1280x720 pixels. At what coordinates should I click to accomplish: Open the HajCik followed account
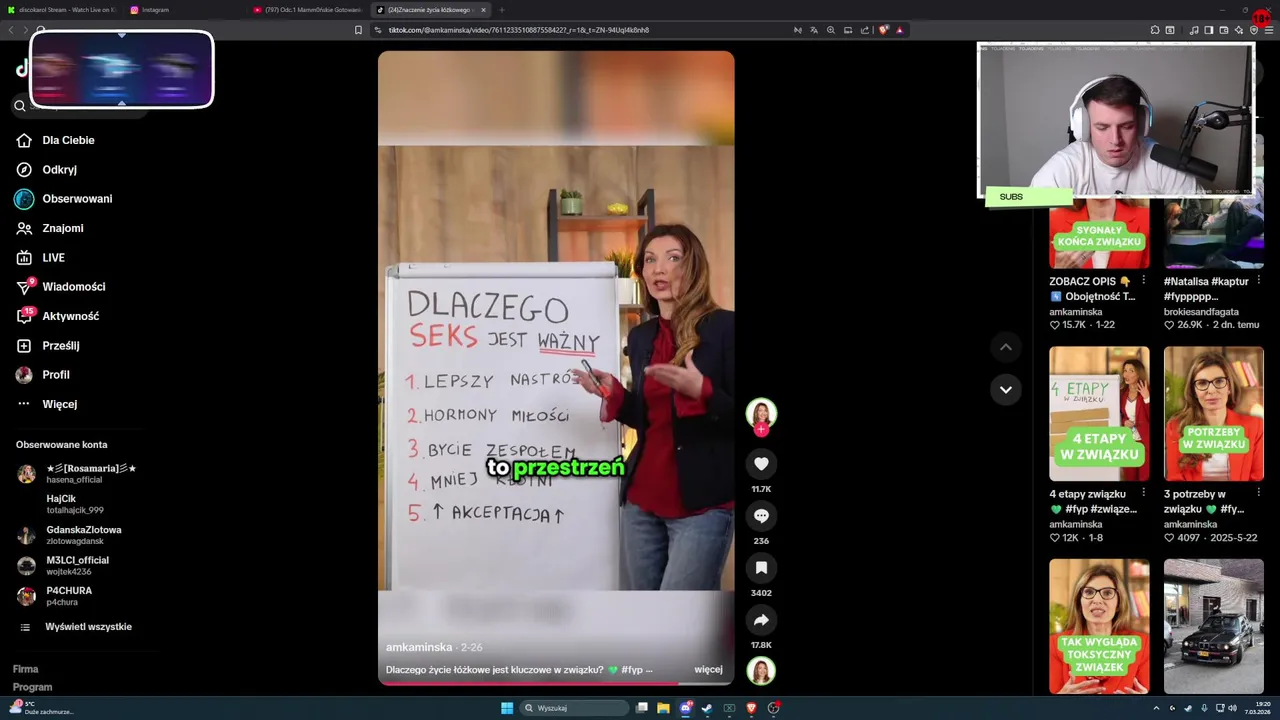(x=74, y=504)
